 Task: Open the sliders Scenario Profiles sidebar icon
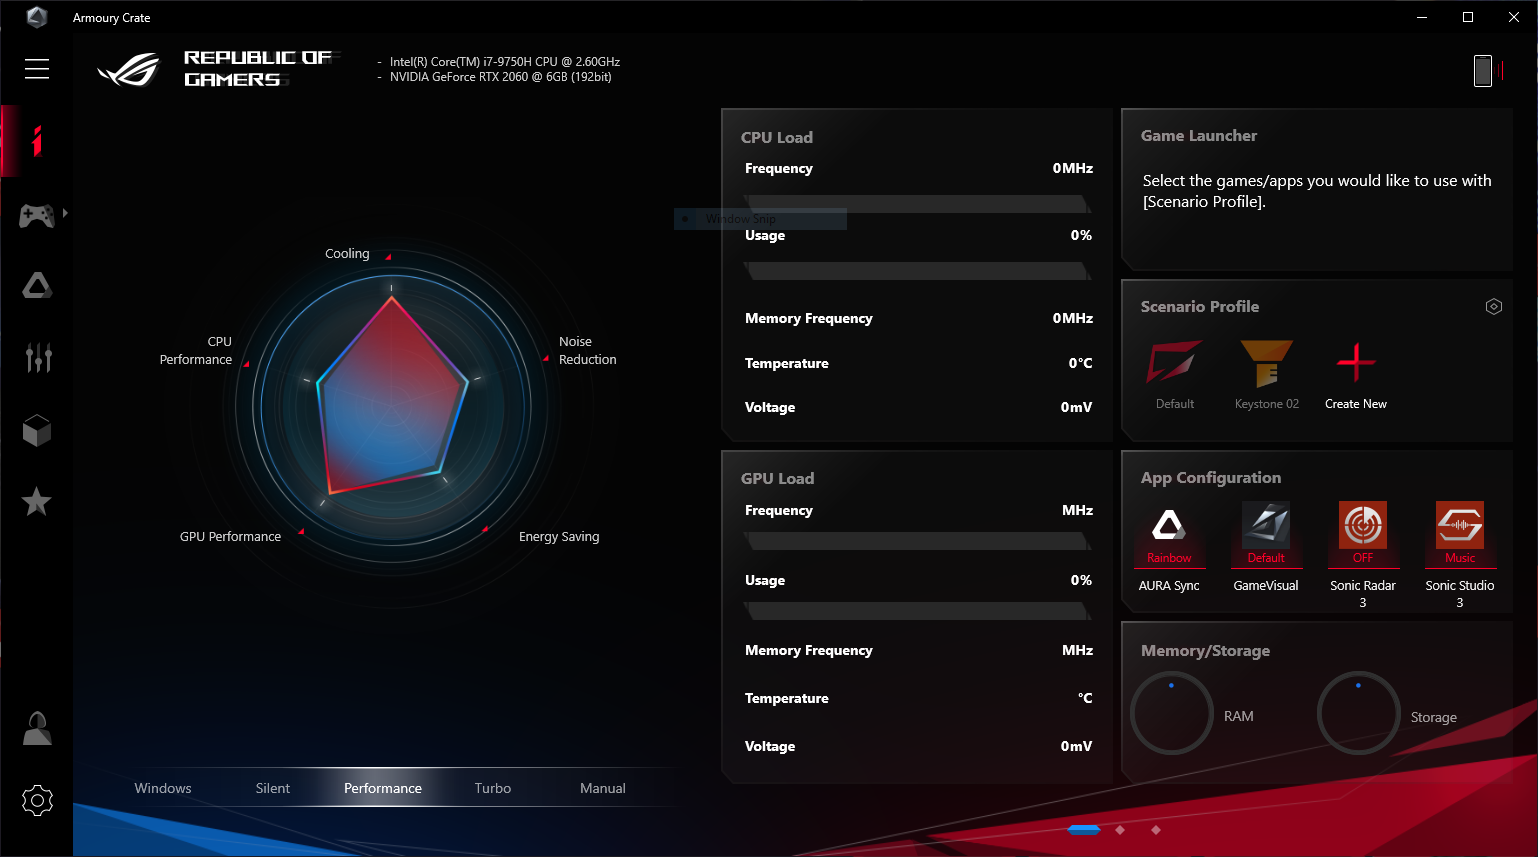click(x=38, y=358)
